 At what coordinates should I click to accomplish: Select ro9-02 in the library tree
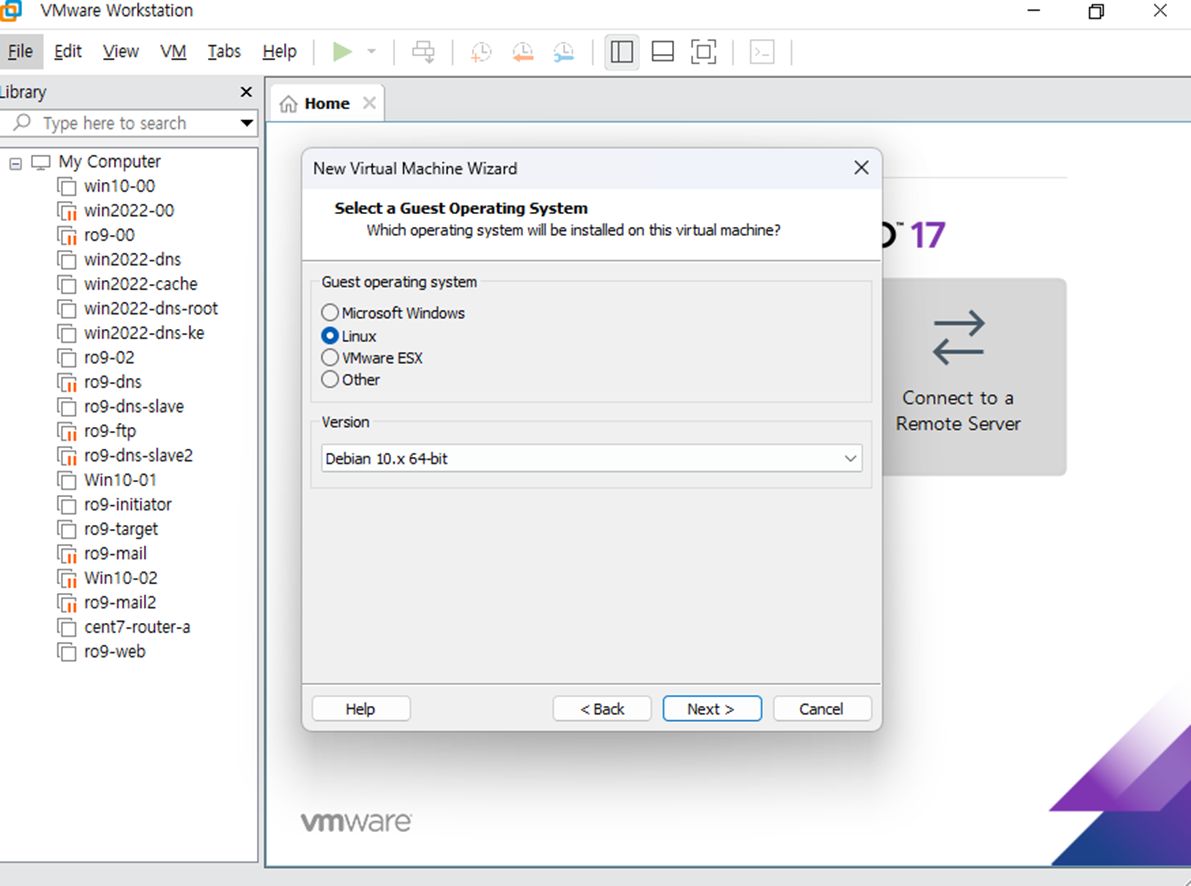(109, 357)
